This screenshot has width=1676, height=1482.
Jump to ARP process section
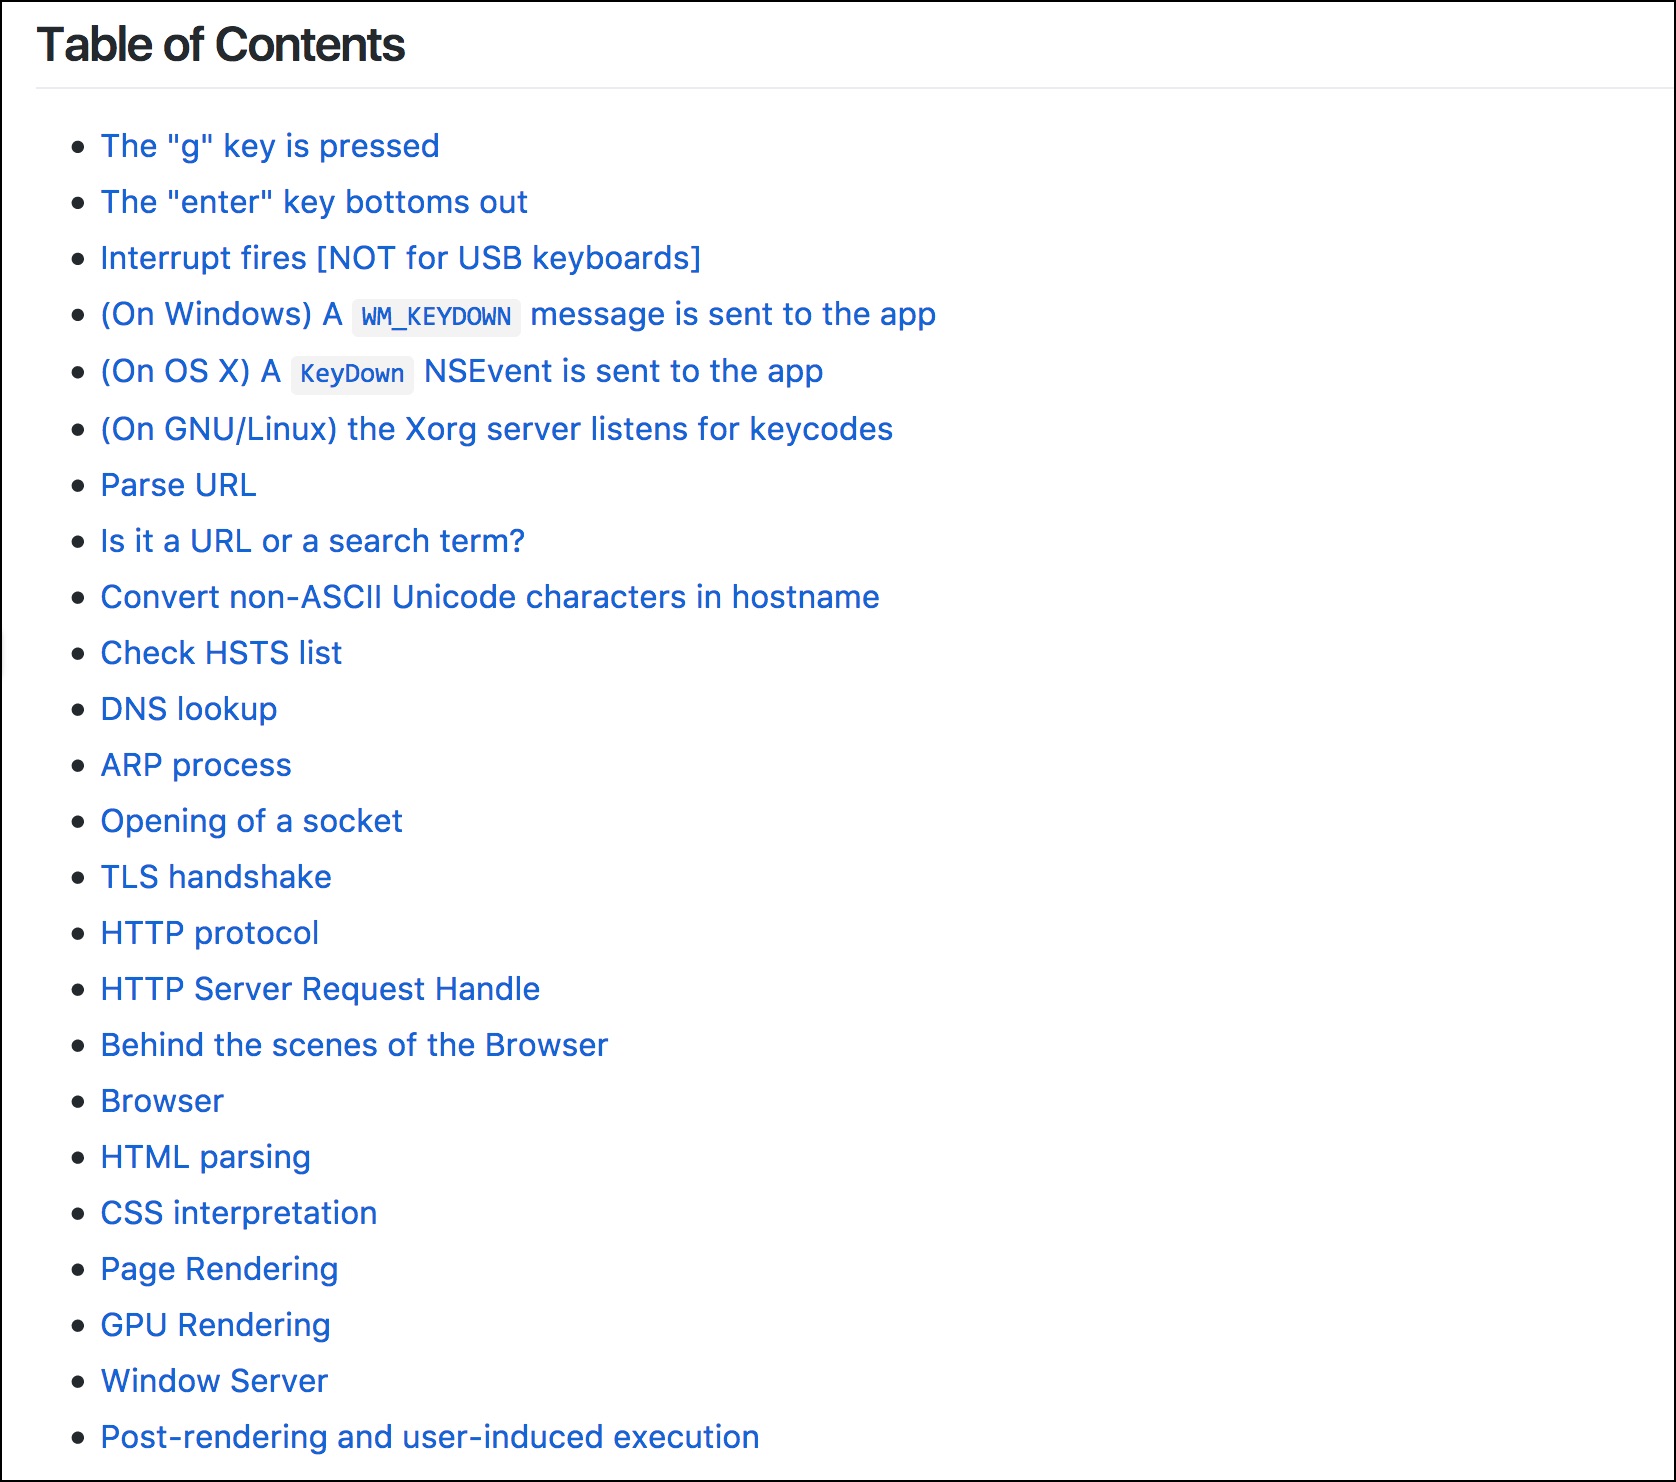[196, 765]
